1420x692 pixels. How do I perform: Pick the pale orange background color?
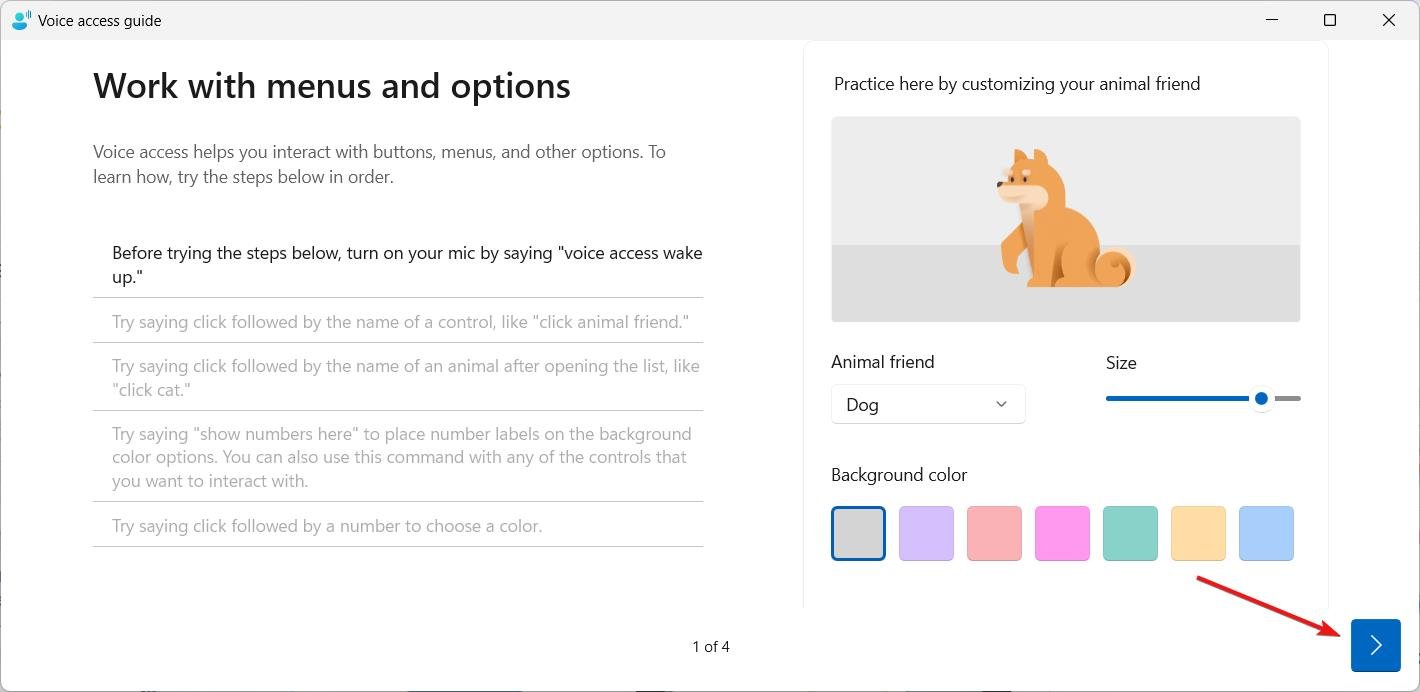click(1198, 533)
